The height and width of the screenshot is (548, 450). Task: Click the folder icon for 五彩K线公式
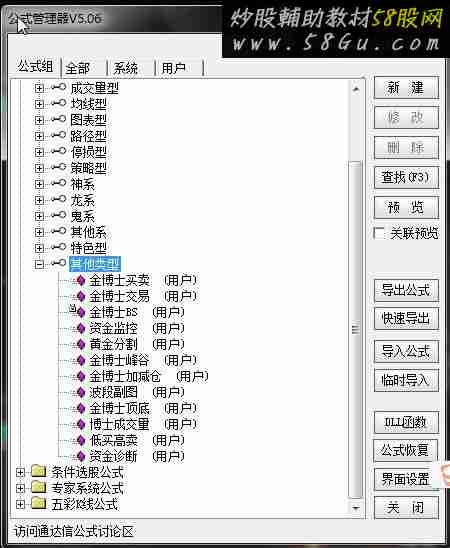38,503
